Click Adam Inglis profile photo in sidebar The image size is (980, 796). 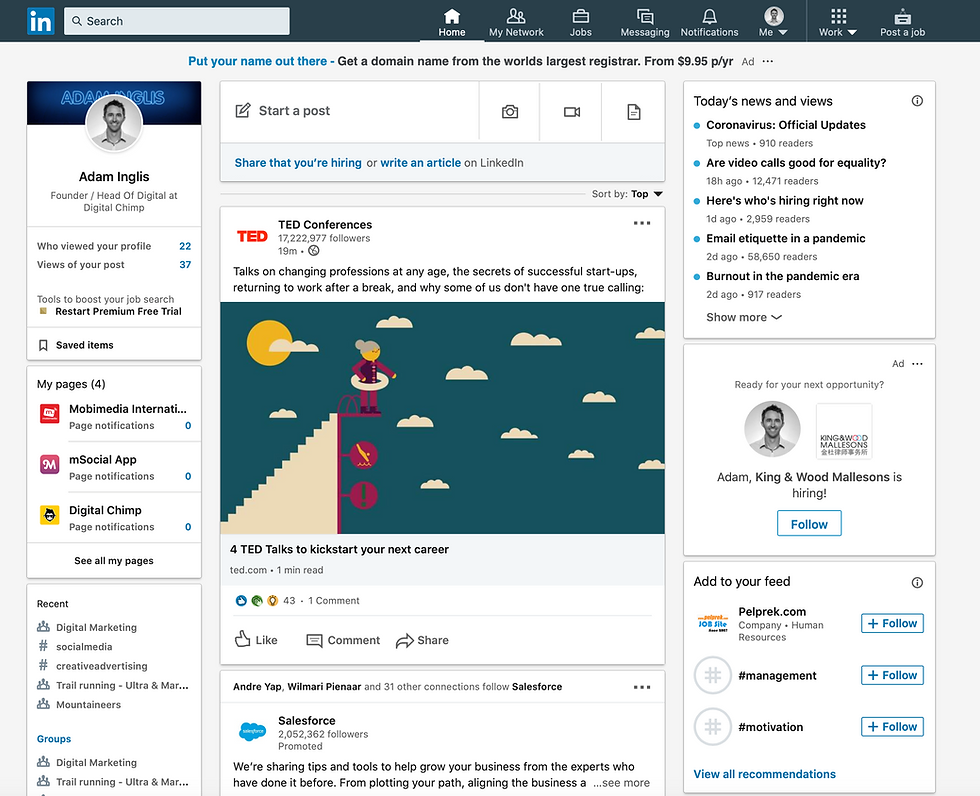pyautogui.click(x=114, y=124)
